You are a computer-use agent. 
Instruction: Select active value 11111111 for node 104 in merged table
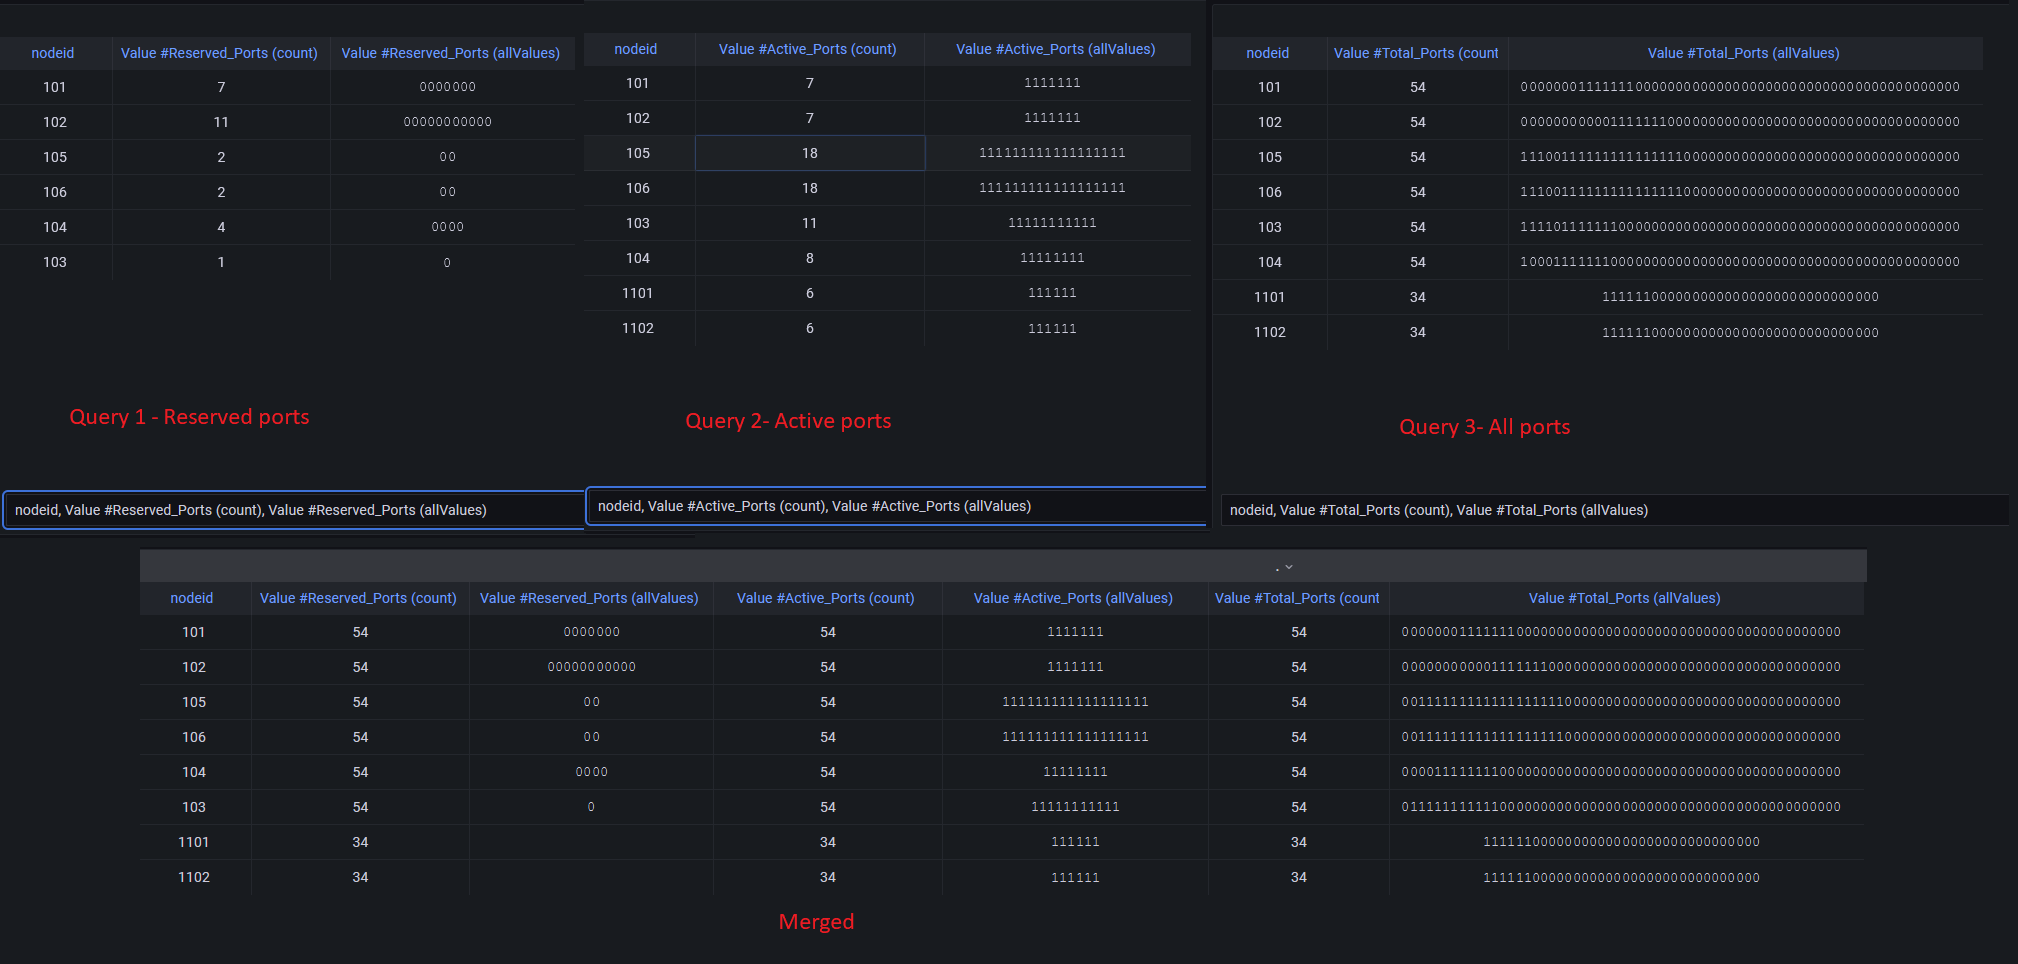click(1076, 772)
